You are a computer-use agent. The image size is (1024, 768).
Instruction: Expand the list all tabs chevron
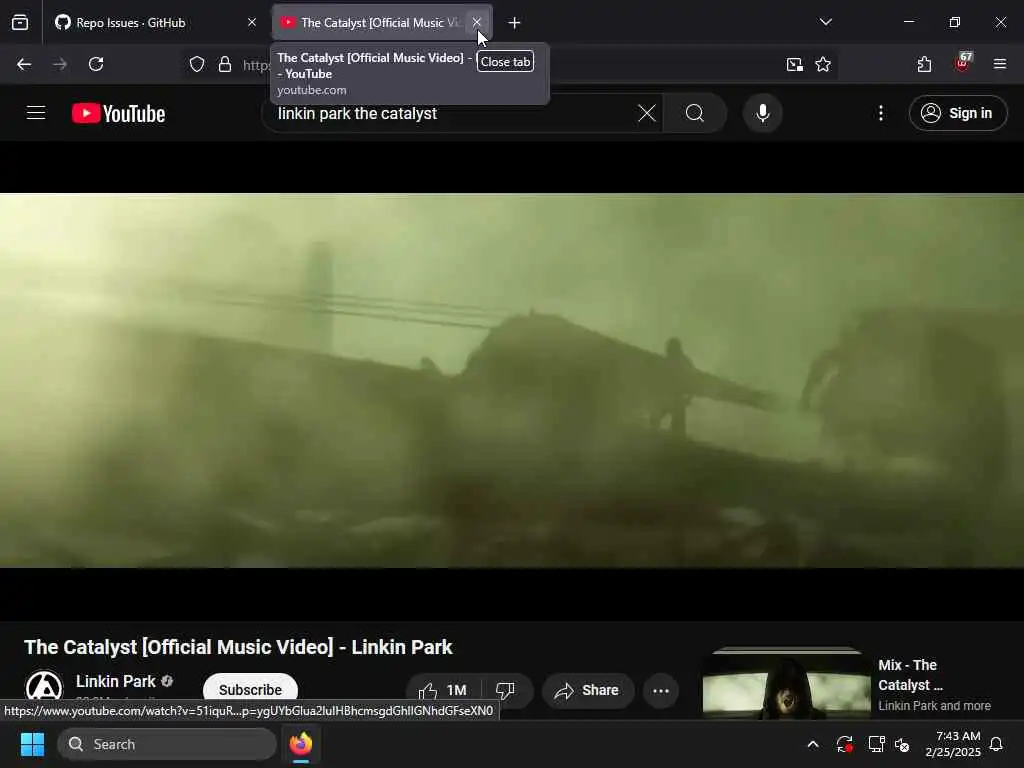click(x=826, y=22)
